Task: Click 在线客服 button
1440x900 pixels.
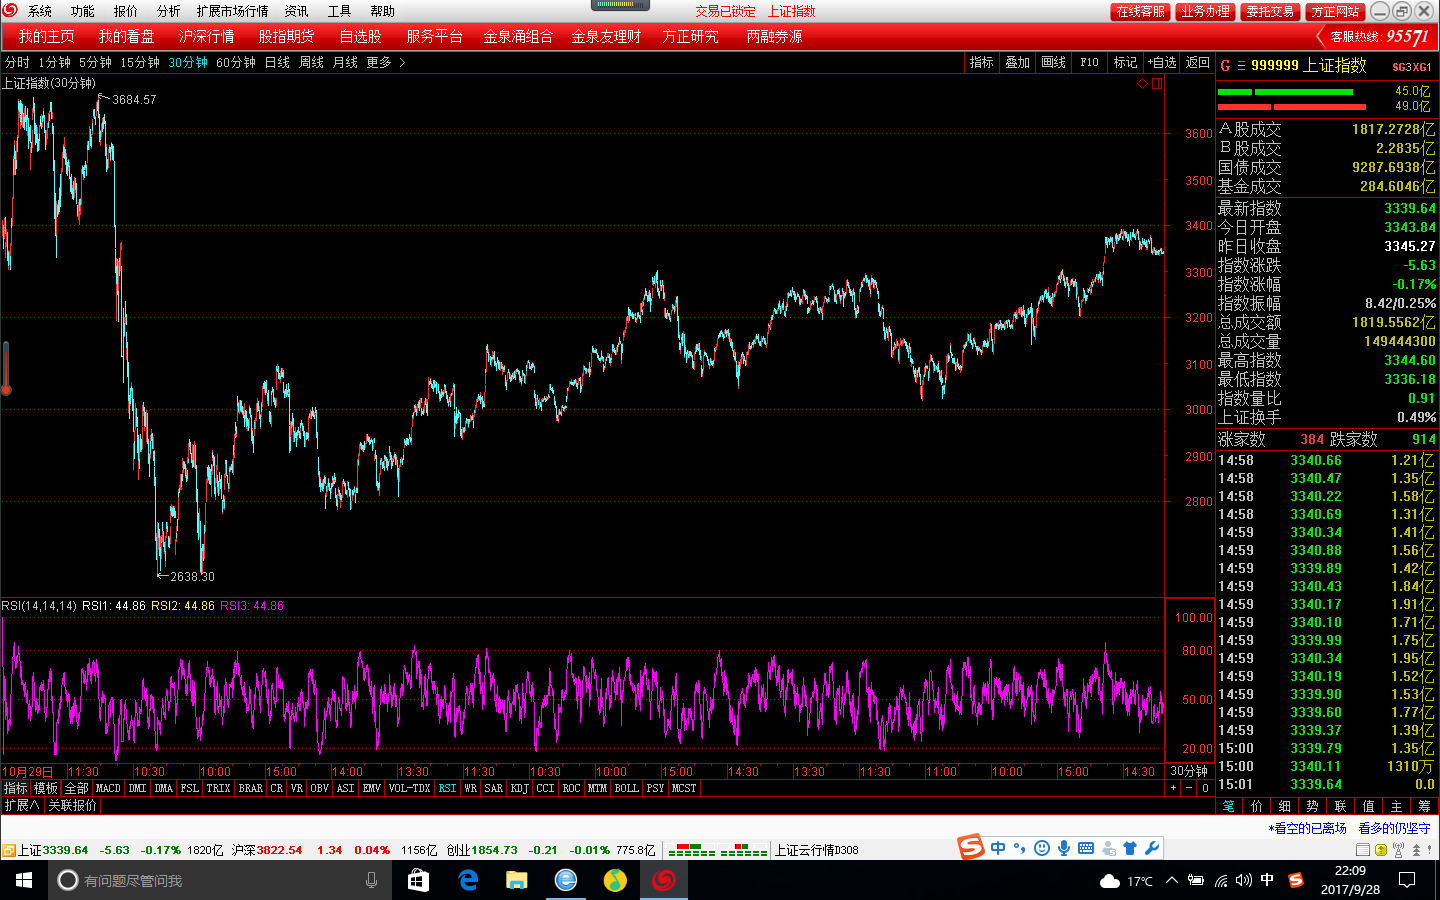Action: point(1140,11)
